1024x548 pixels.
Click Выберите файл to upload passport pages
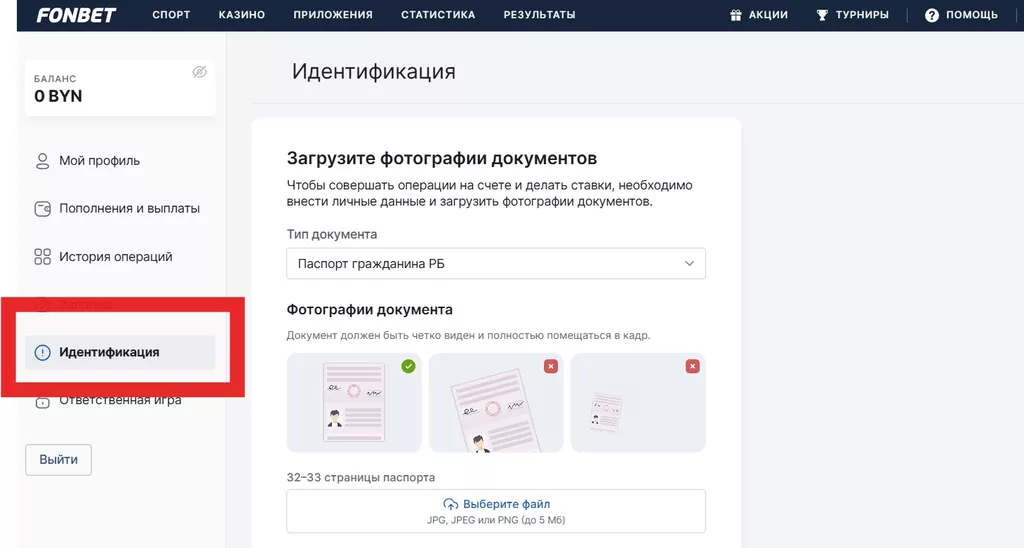pyautogui.click(x=496, y=511)
